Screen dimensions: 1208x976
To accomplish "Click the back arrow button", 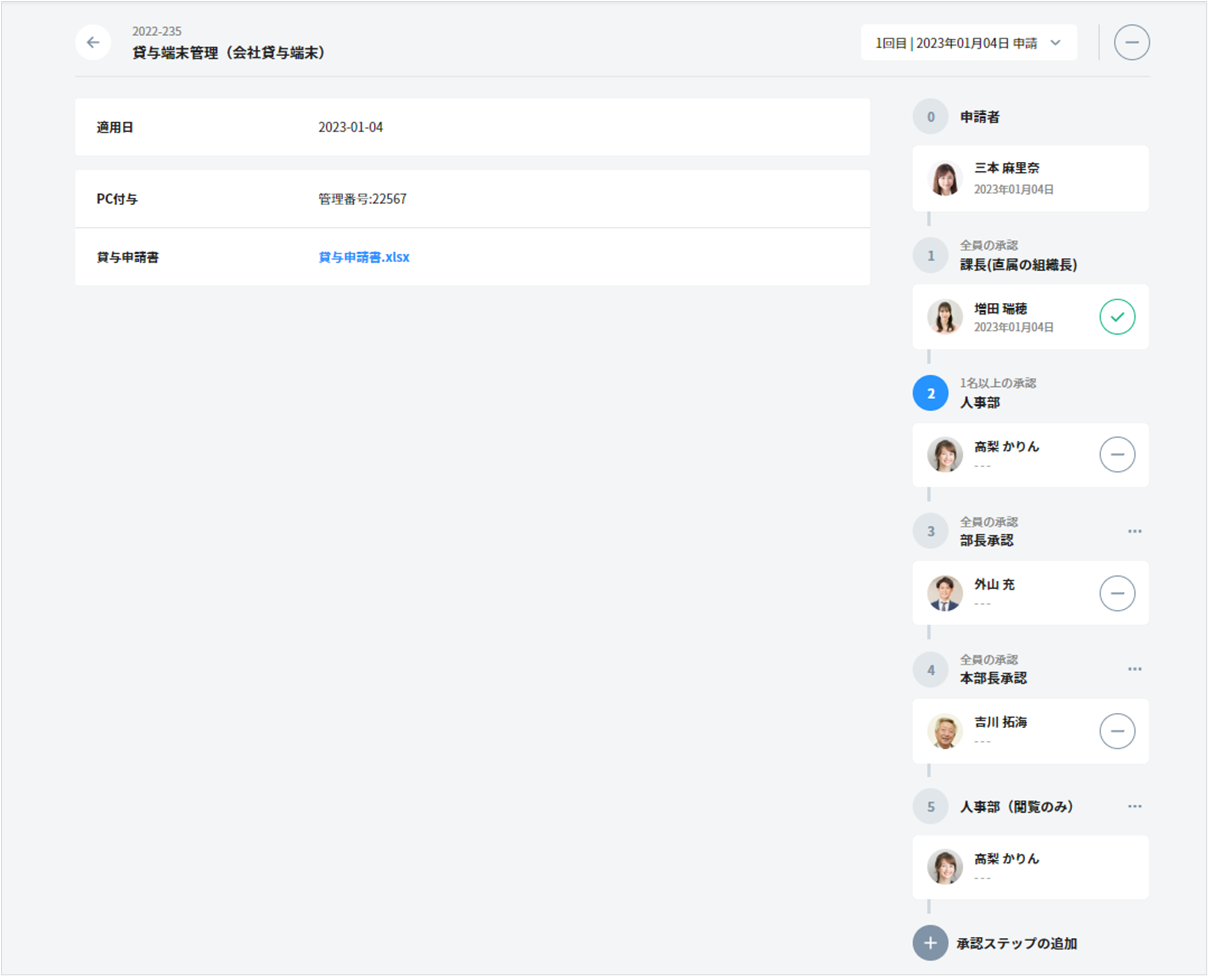I will point(93,43).
